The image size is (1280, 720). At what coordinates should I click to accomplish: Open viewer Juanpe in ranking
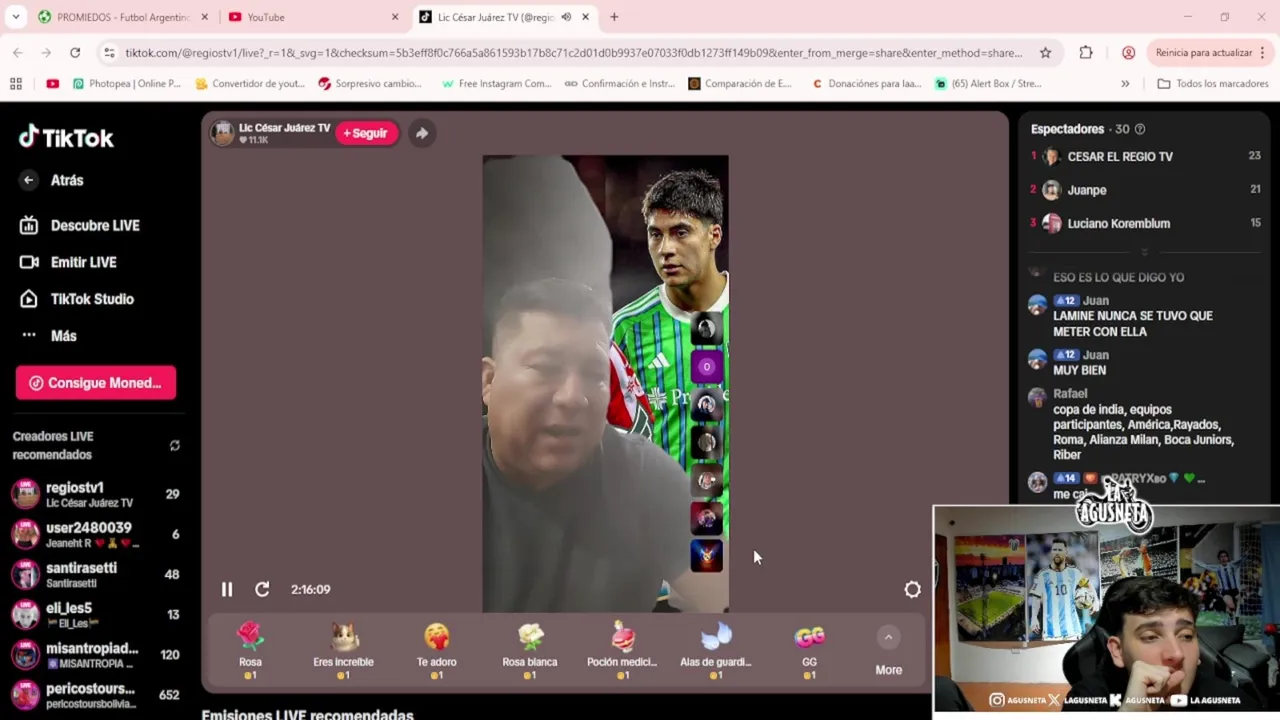tap(1145, 190)
